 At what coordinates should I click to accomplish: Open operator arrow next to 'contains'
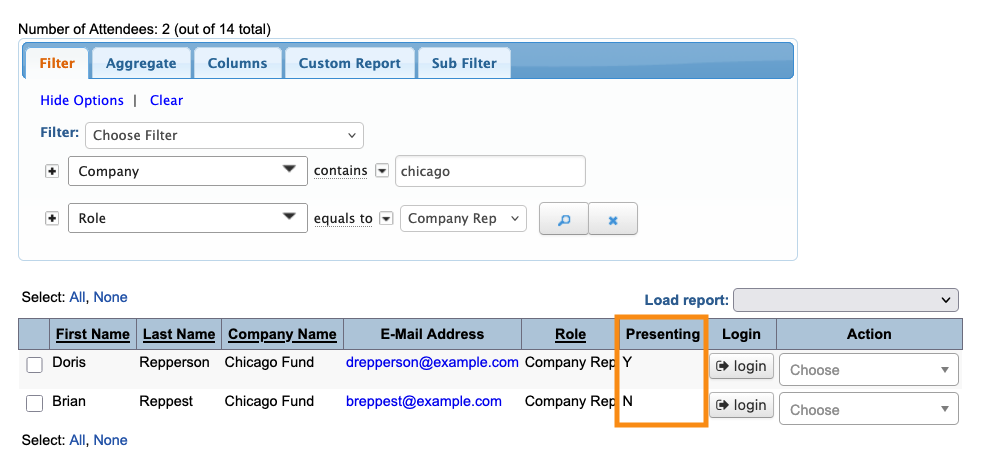pos(382,171)
